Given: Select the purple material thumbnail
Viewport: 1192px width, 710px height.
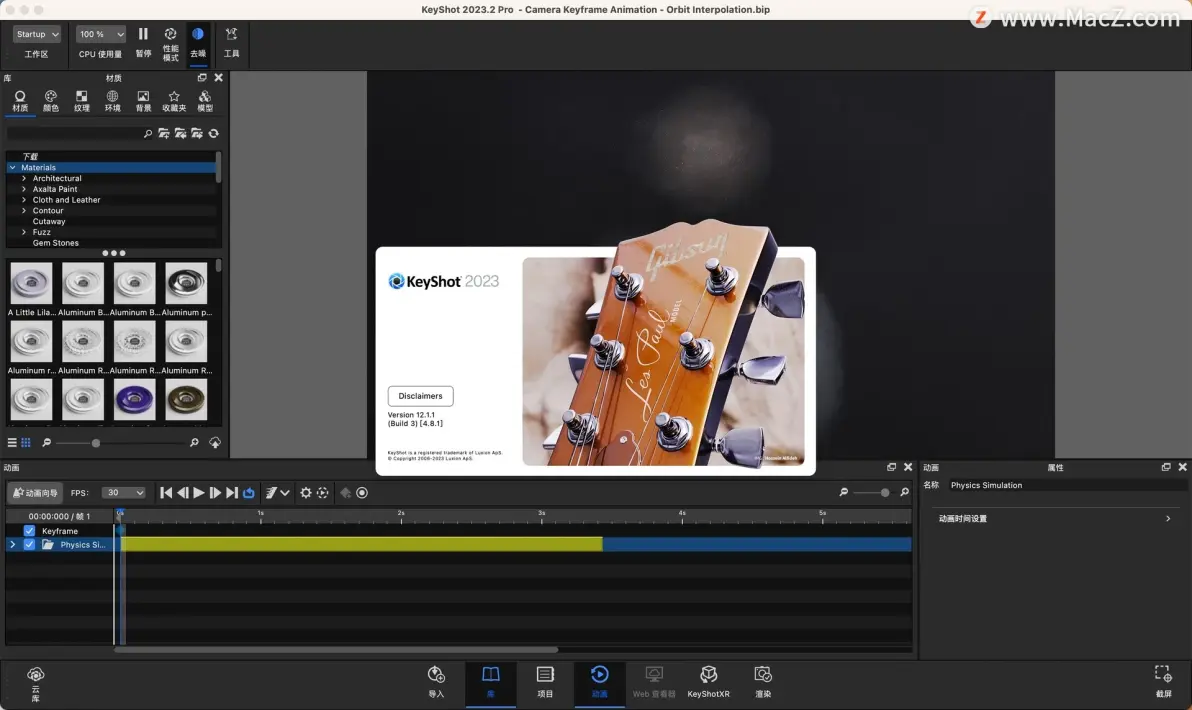Looking at the screenshot, I should pos(135,399).
